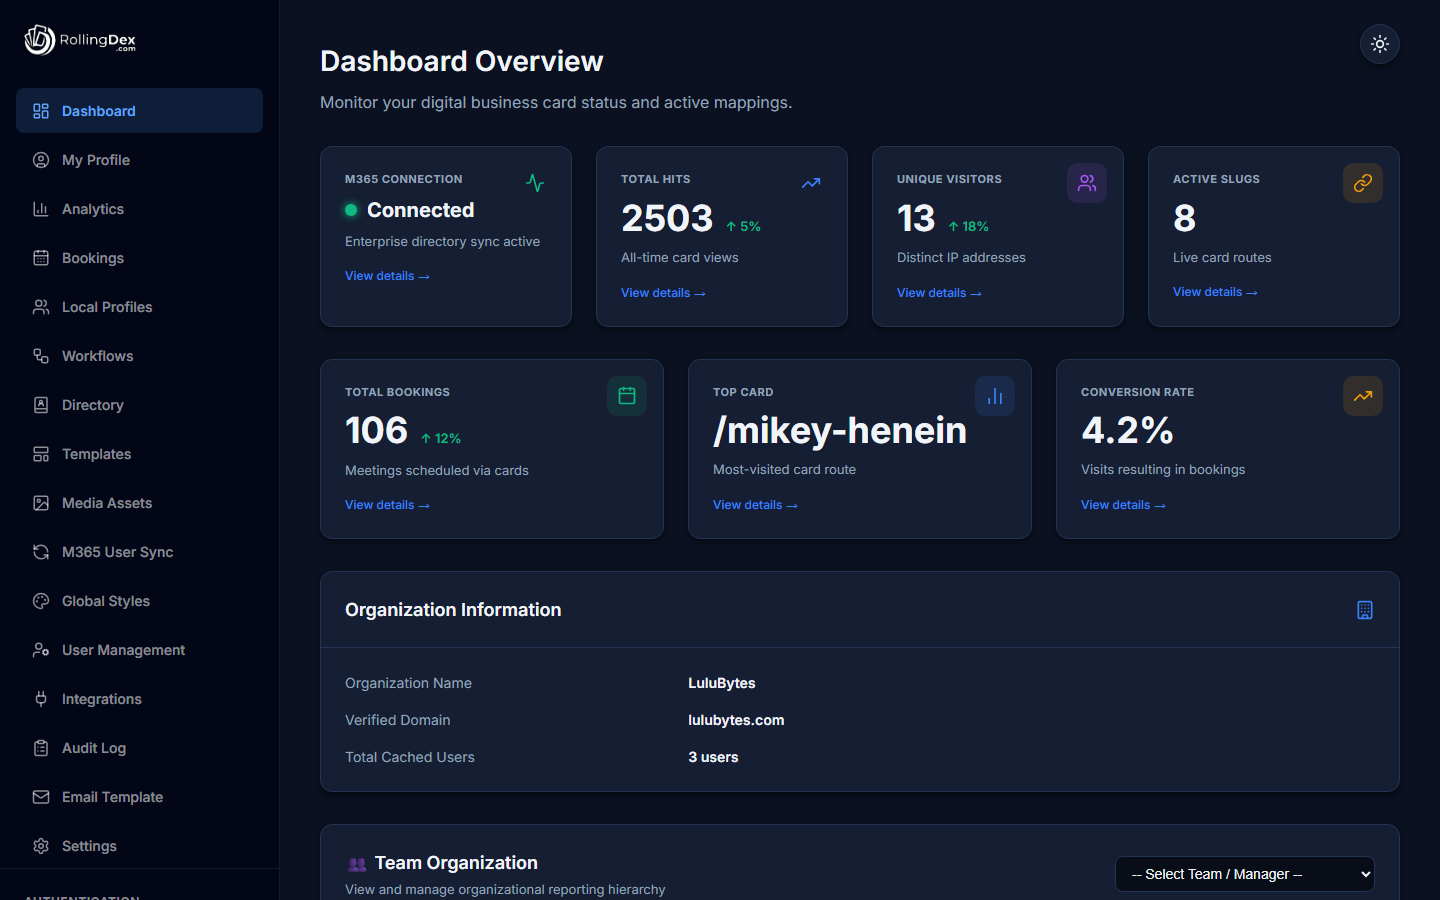Open User Management in the sidebar
Viewport: 1440px width, 900px height.
pyautogui.click(x=139, y=650)
